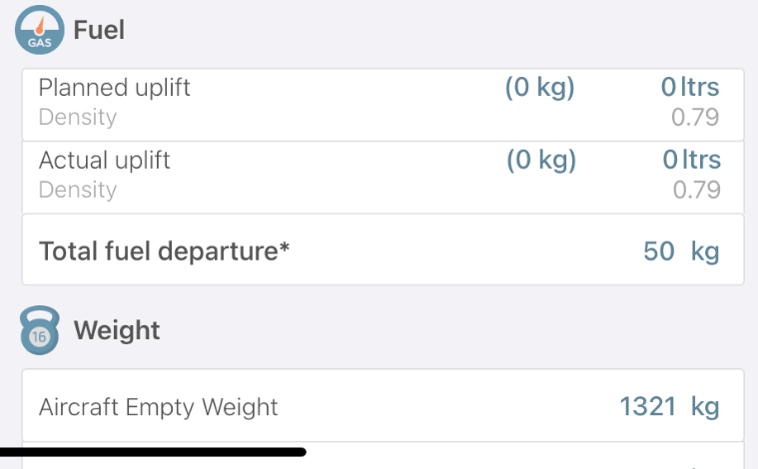Edit Aircraft Empty Weight 1321 value
The height and width of the screenshot is (469, 758).
tap(648, 407)
